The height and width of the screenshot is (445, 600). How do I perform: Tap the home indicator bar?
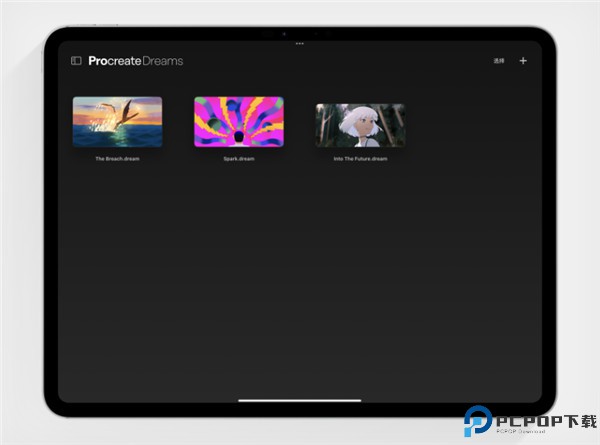300,401
